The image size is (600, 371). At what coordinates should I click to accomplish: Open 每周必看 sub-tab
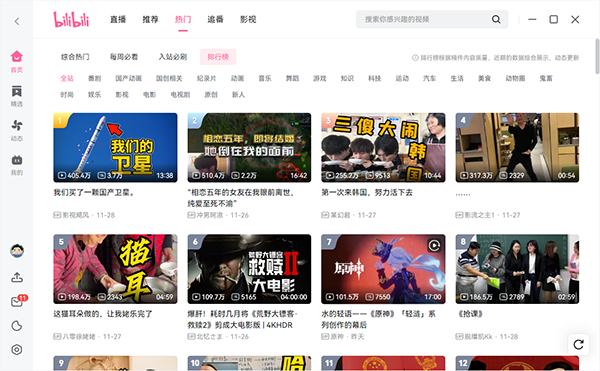pos(124,57)
